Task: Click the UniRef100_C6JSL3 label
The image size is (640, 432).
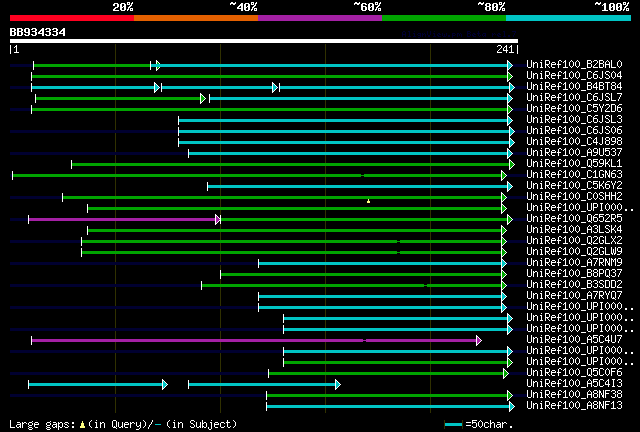Action: point(574,120)
